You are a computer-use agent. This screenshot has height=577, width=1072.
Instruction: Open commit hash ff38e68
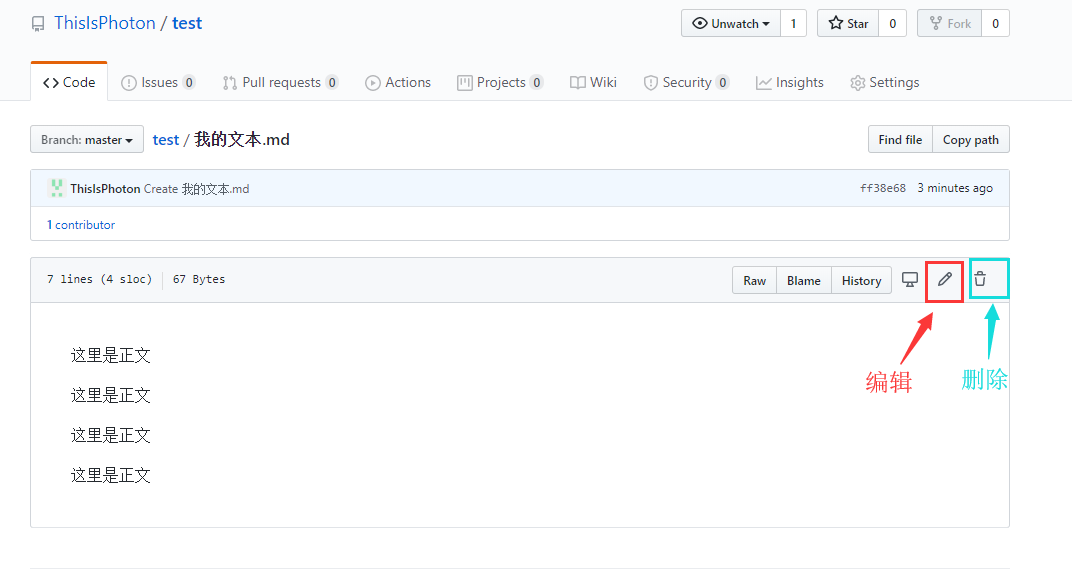point(883,188)
